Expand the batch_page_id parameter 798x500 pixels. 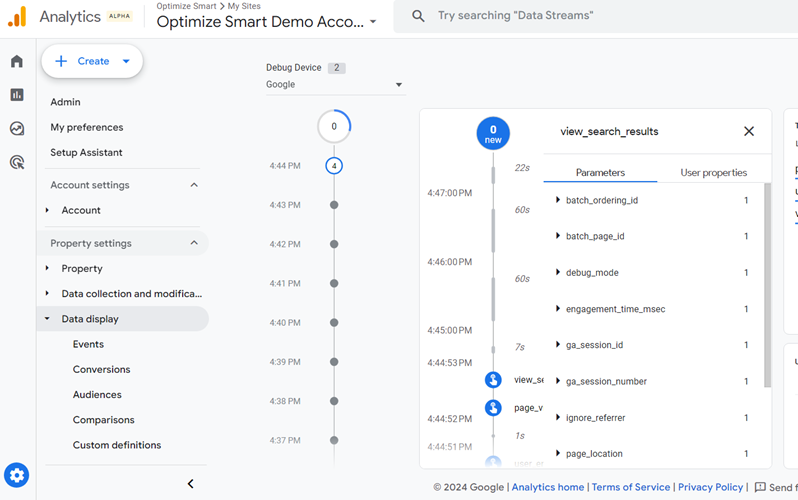click(x=558, y=236)
